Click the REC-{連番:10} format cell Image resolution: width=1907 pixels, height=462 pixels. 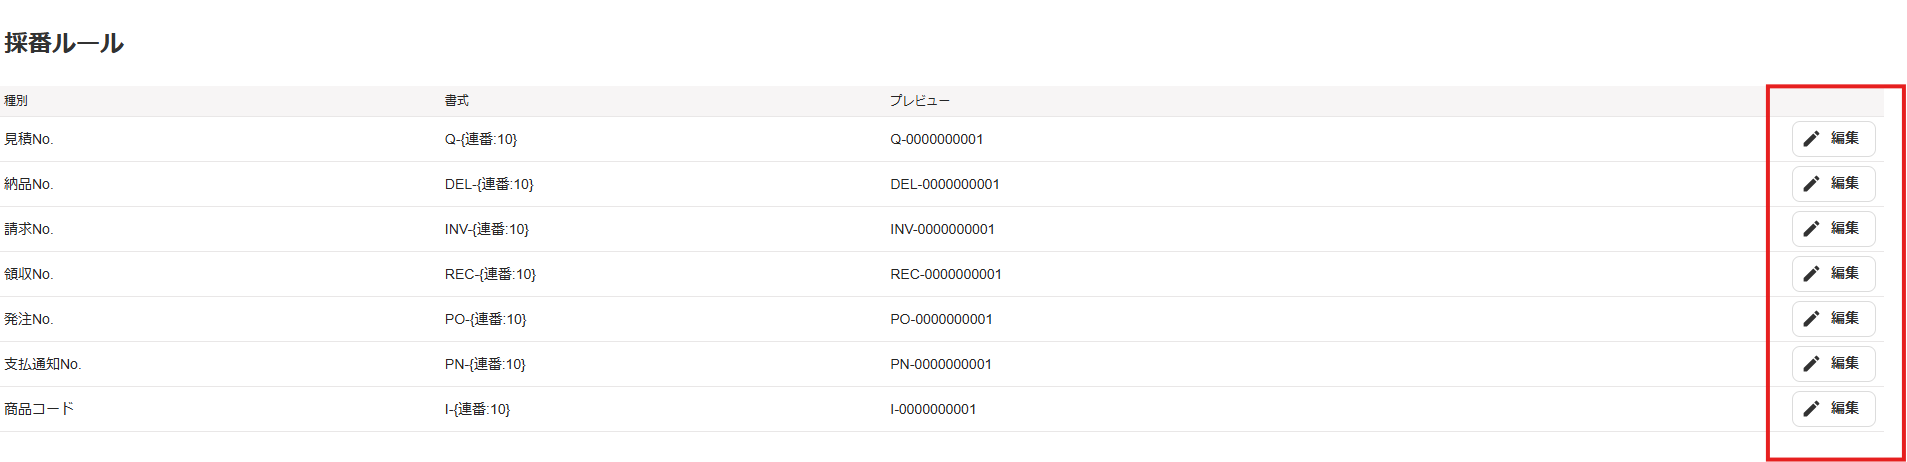[490, 274]
